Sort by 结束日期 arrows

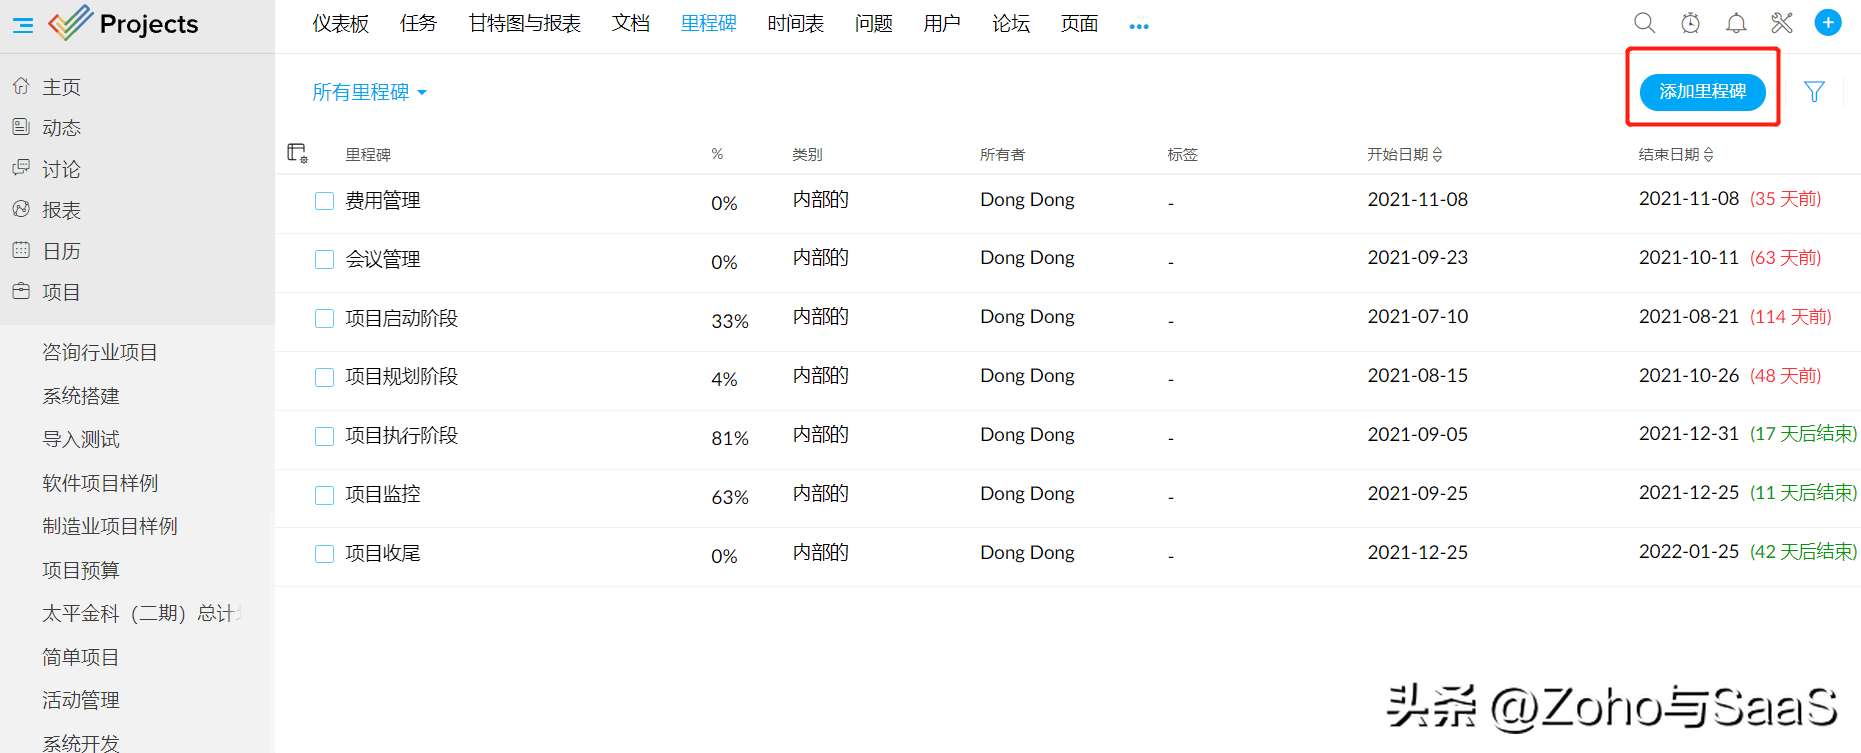(x=1708, y=154)
